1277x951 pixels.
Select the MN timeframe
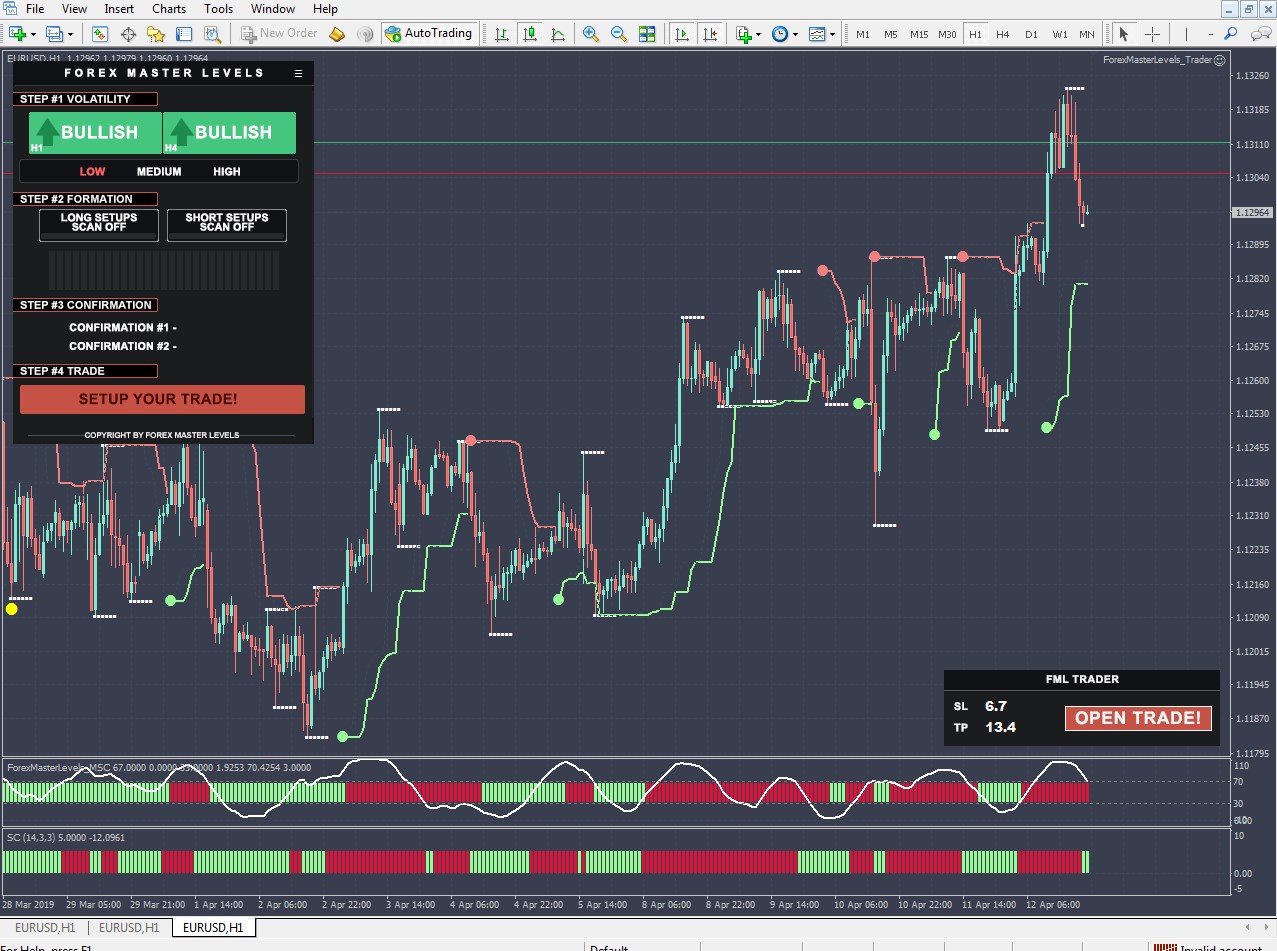coord(1087,34)
